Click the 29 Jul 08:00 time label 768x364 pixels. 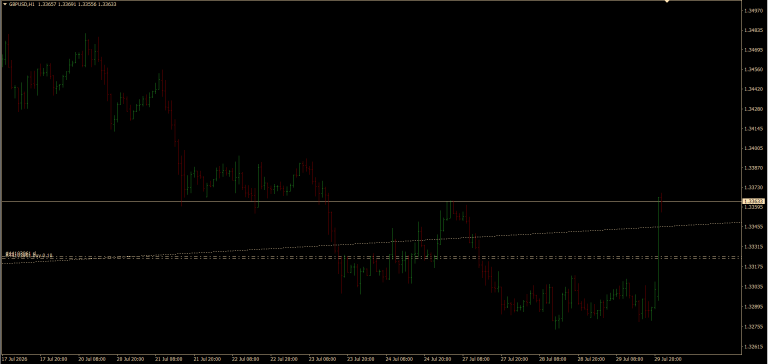click(629, 359)
